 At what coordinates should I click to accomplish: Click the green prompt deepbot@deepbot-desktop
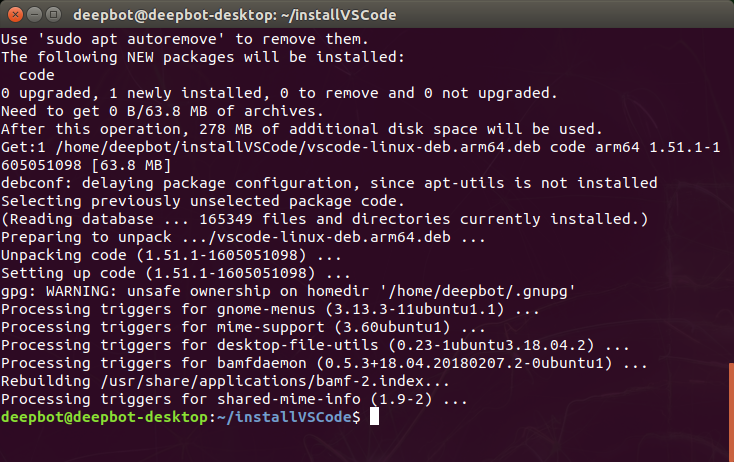pos(104,417)
